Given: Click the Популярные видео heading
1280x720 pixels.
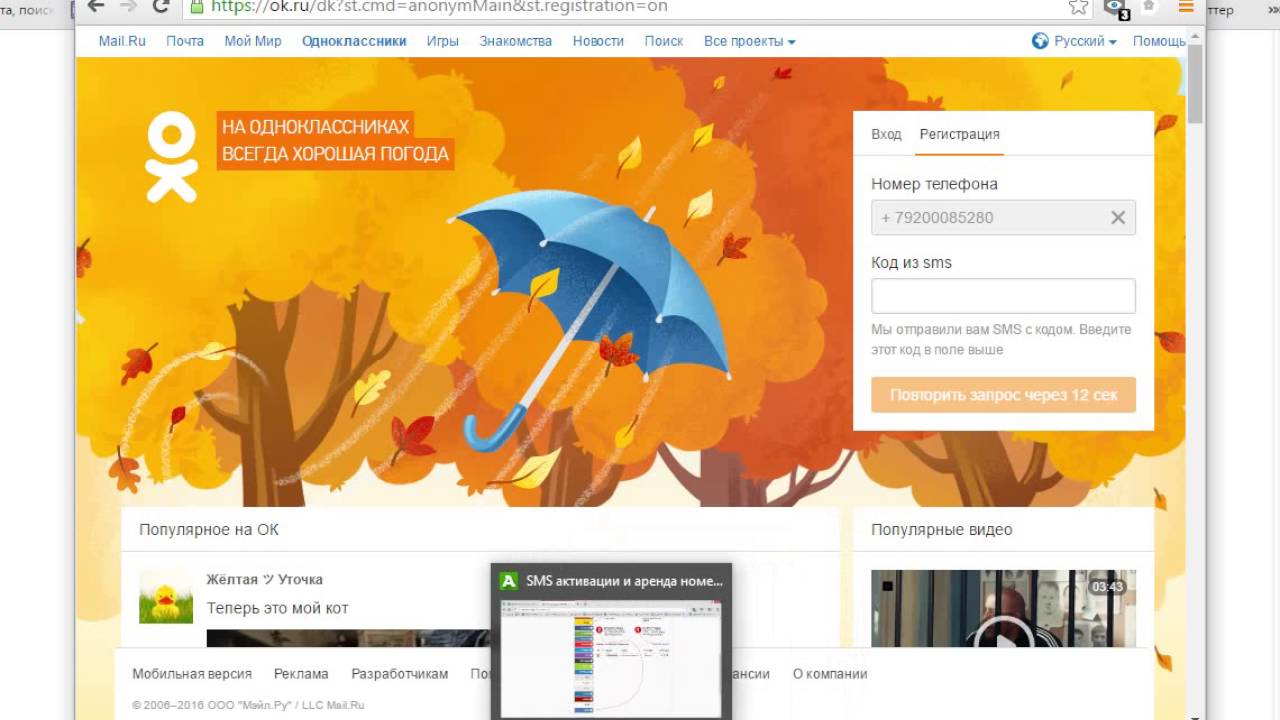Looking at the screenshot, I should point(941,530).
